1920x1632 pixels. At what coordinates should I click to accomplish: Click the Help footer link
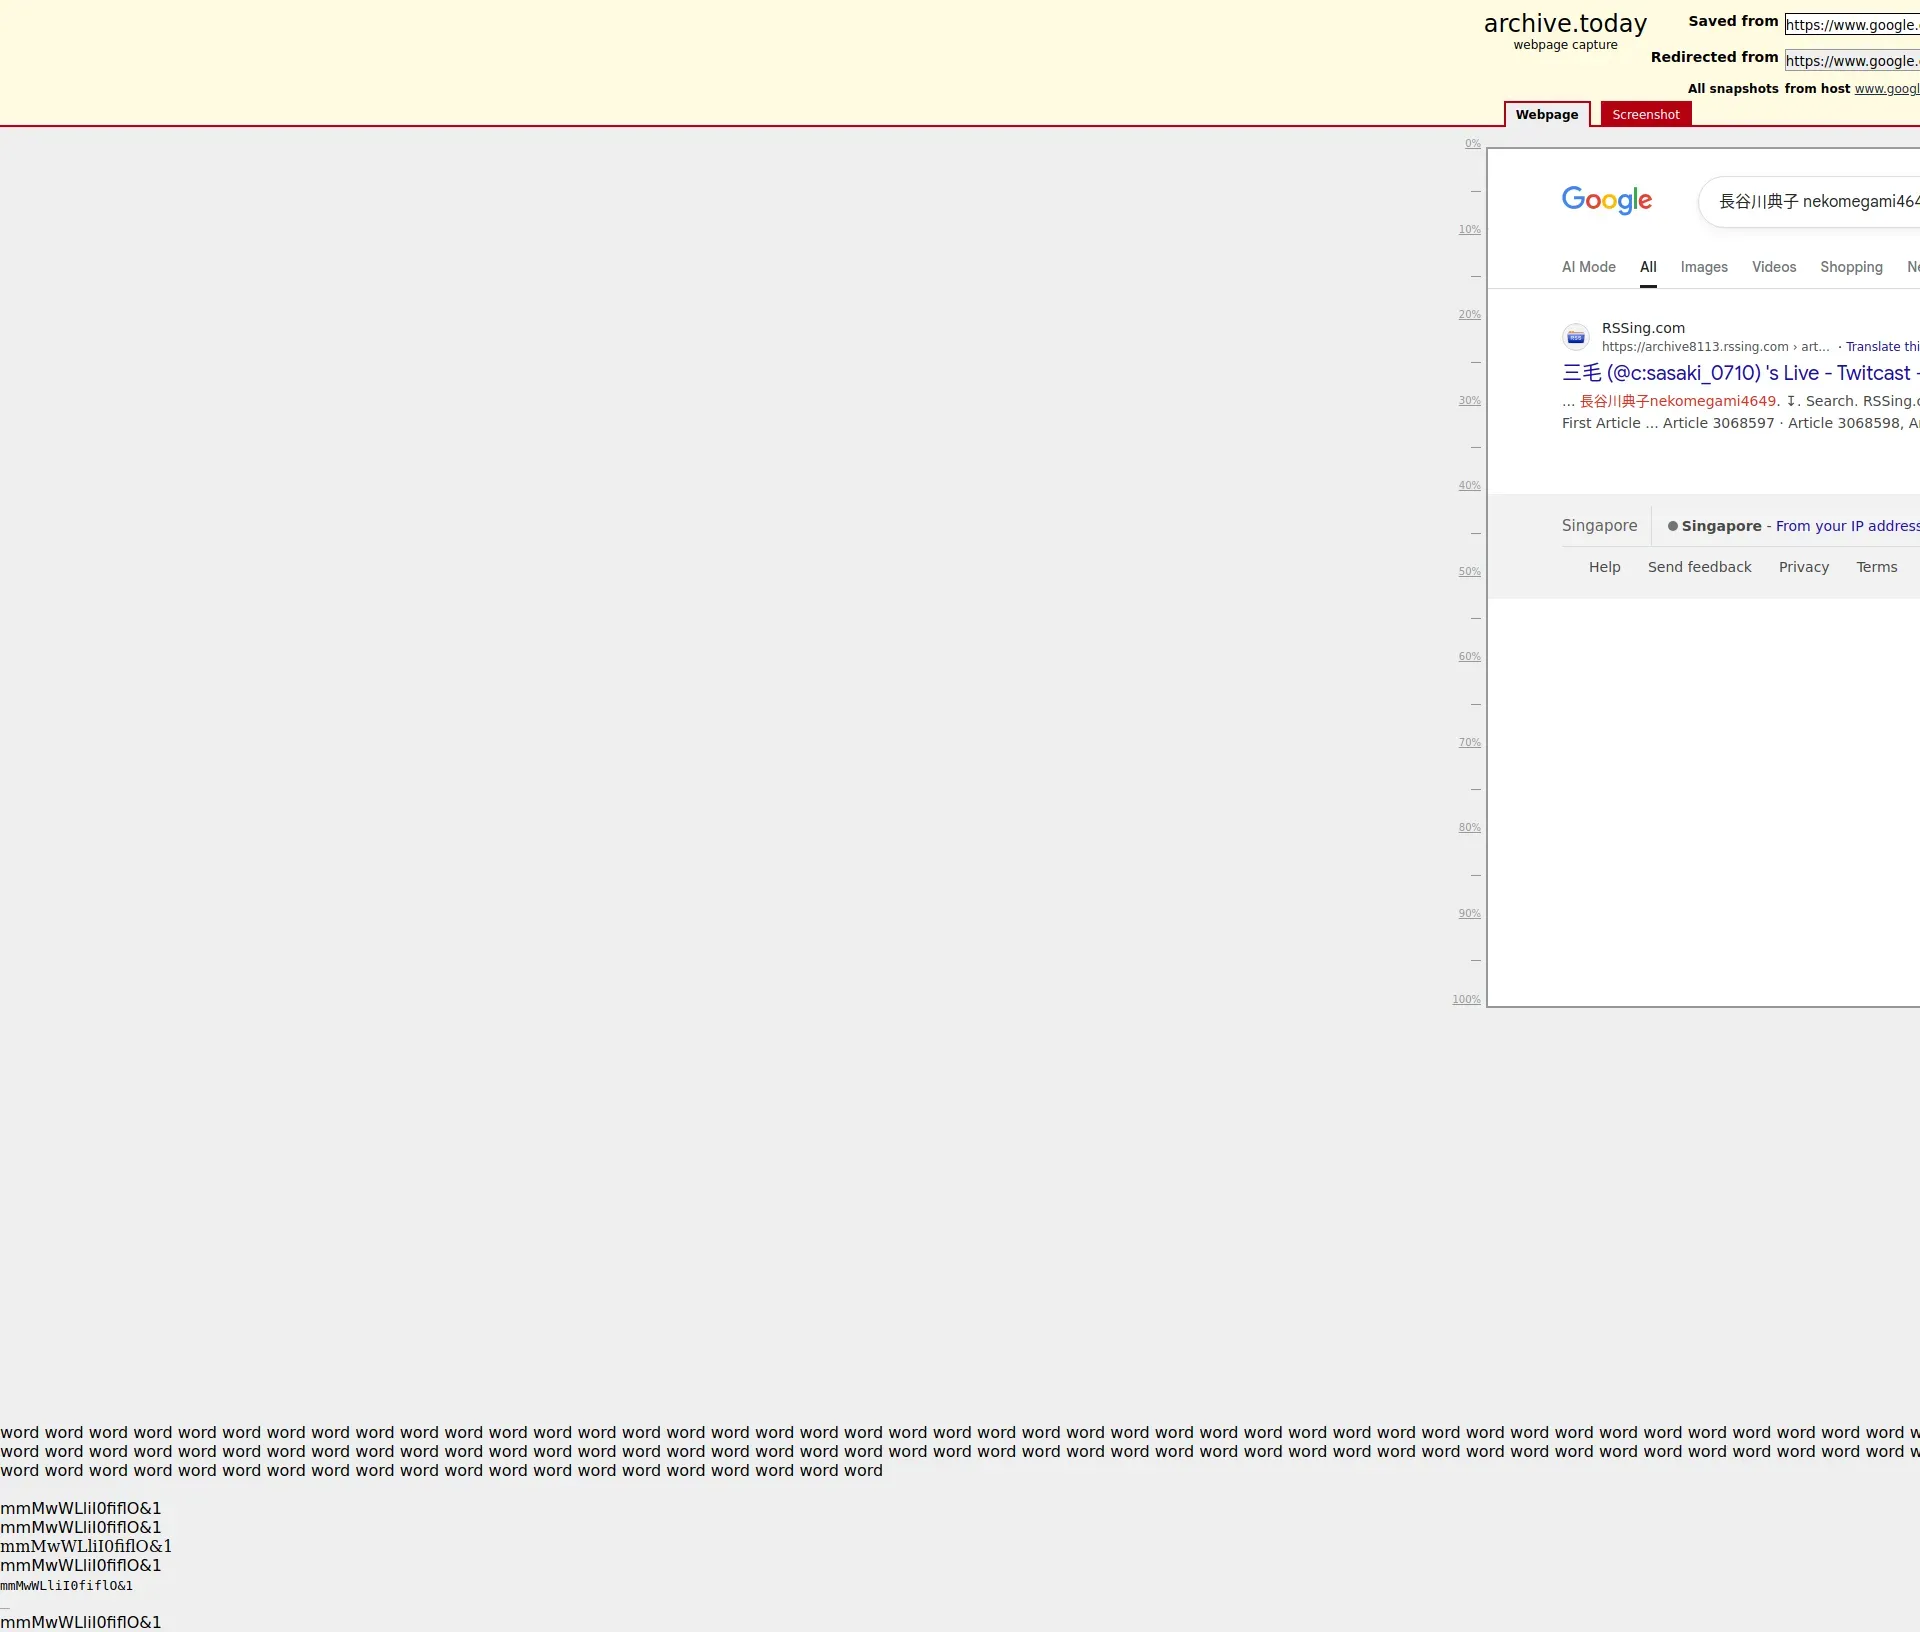click(x=1604, y=567)
